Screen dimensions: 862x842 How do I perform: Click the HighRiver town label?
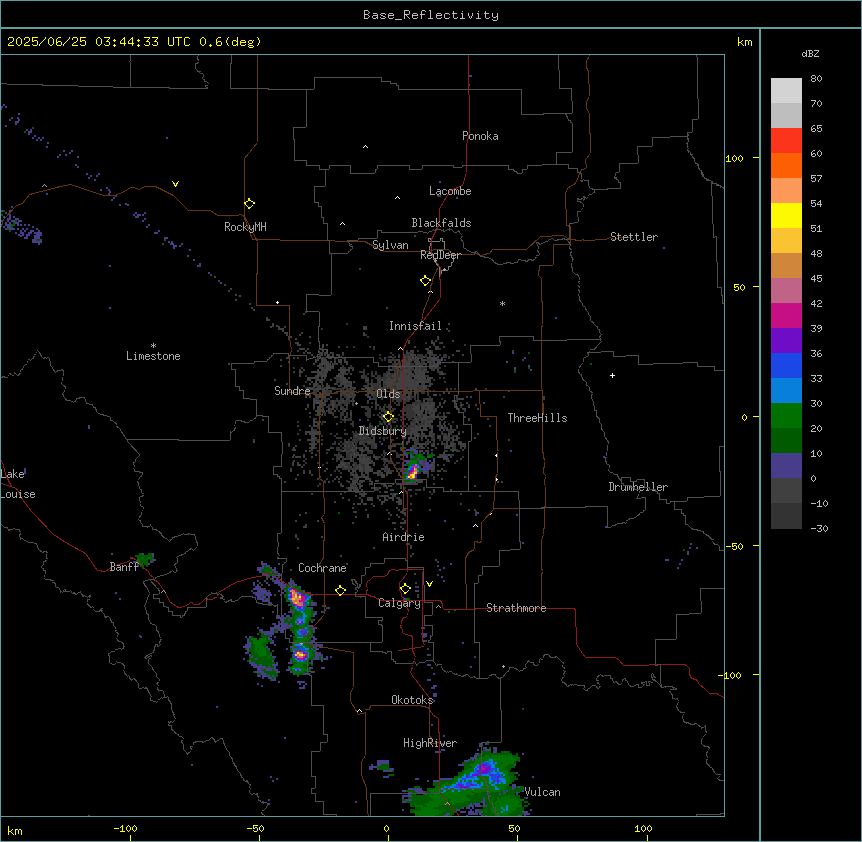click(430, 743)
